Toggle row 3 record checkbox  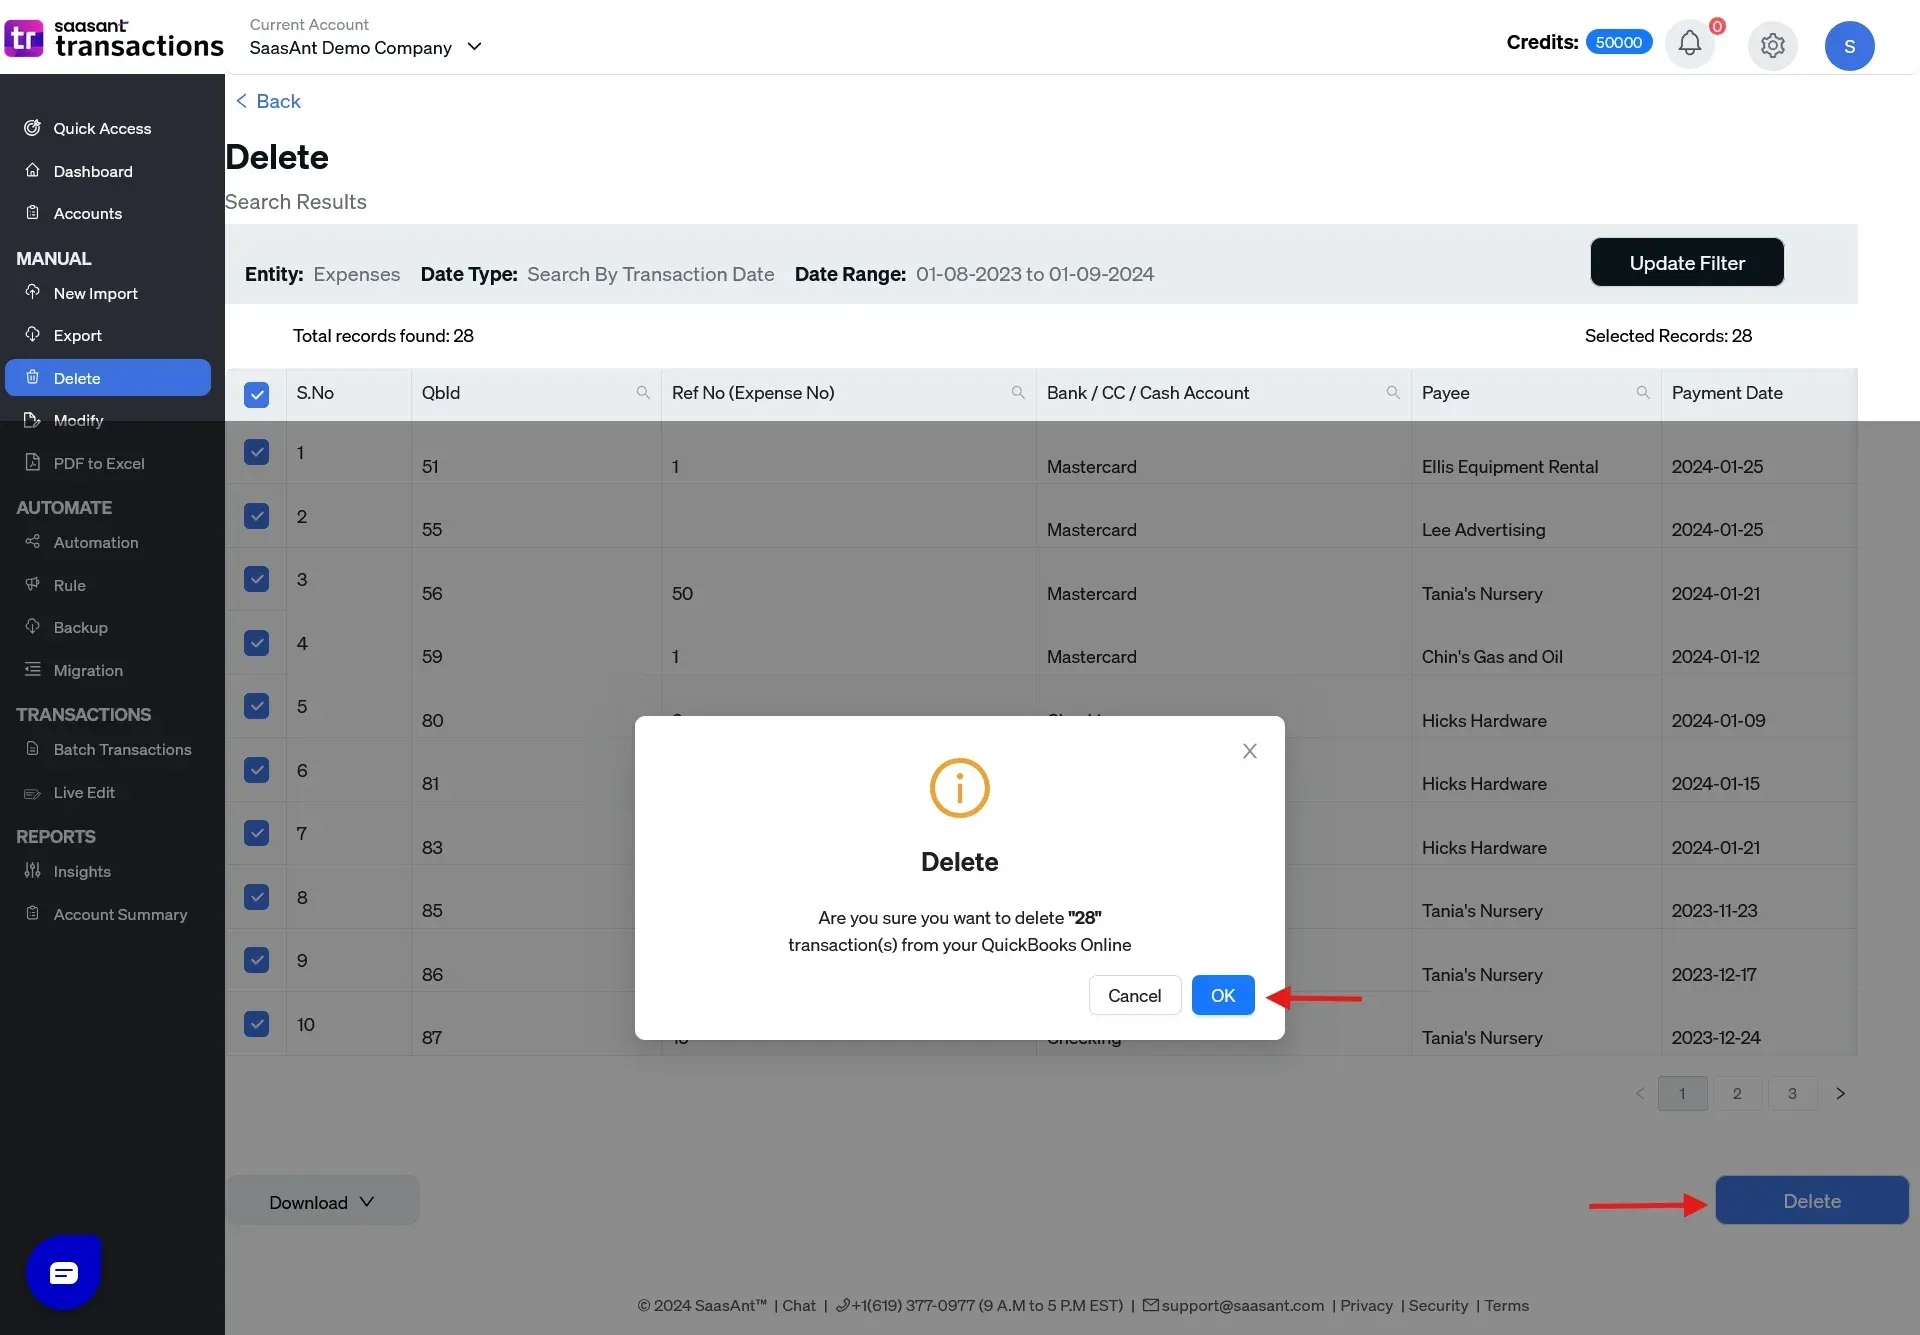[257, 579]
